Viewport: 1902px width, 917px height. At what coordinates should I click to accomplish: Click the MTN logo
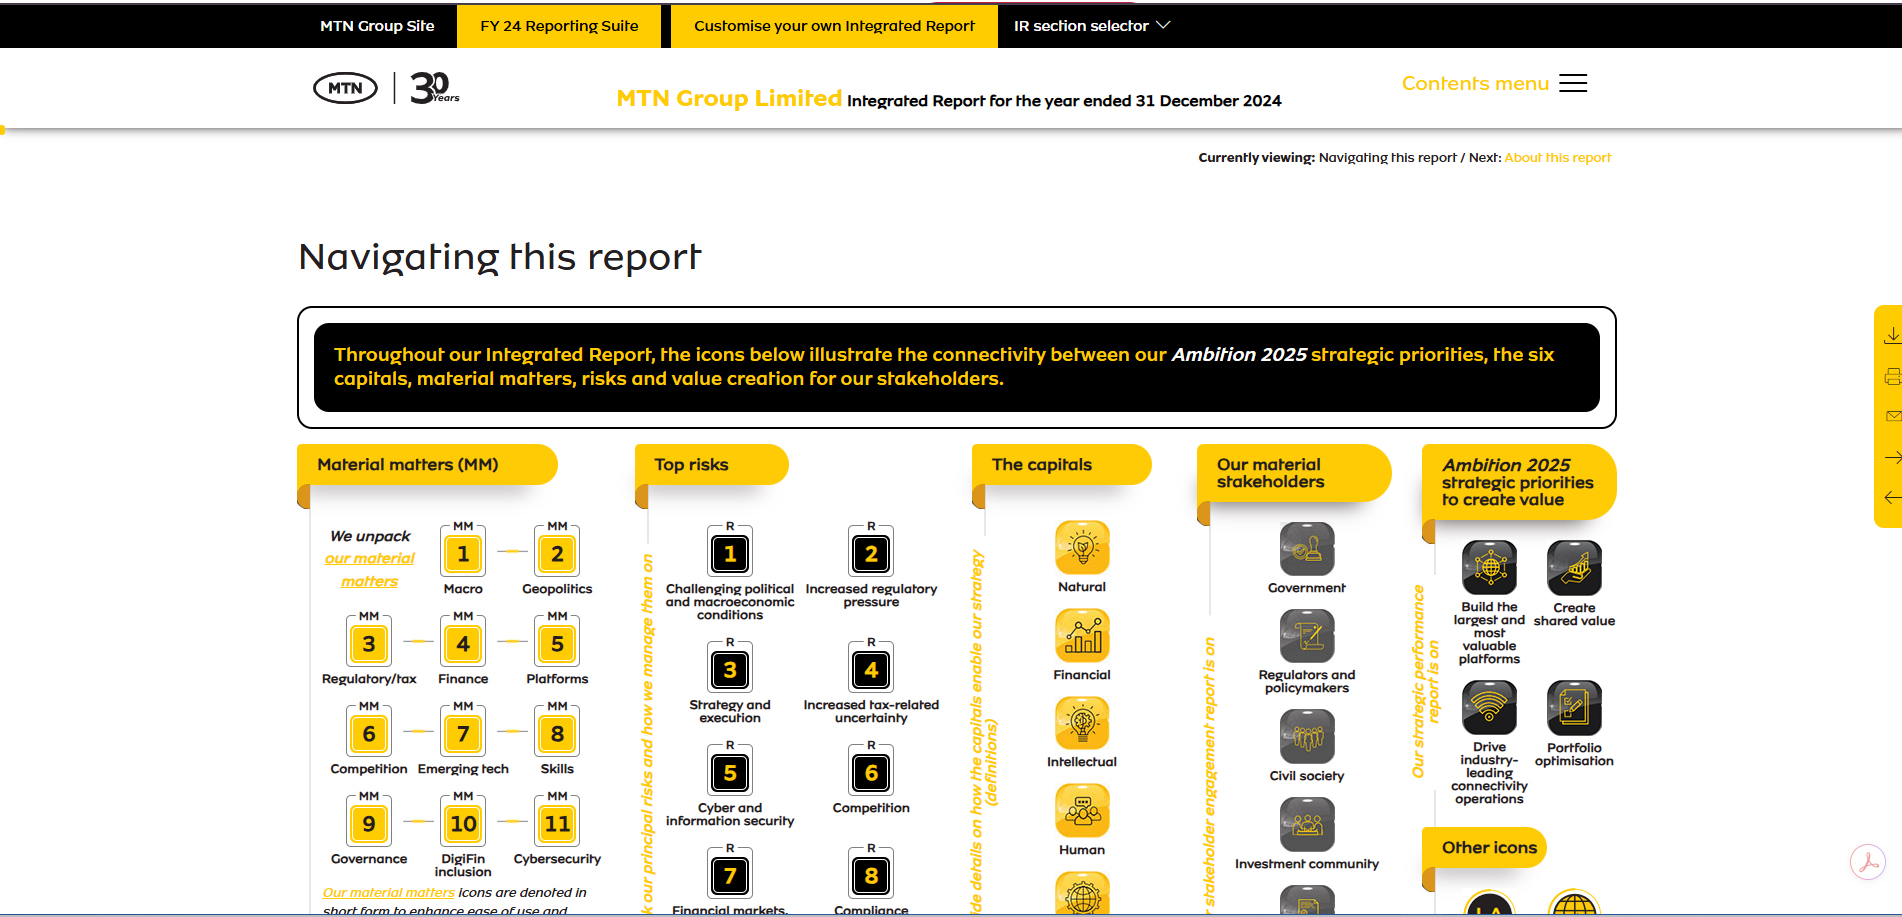[x=345, y=88]
